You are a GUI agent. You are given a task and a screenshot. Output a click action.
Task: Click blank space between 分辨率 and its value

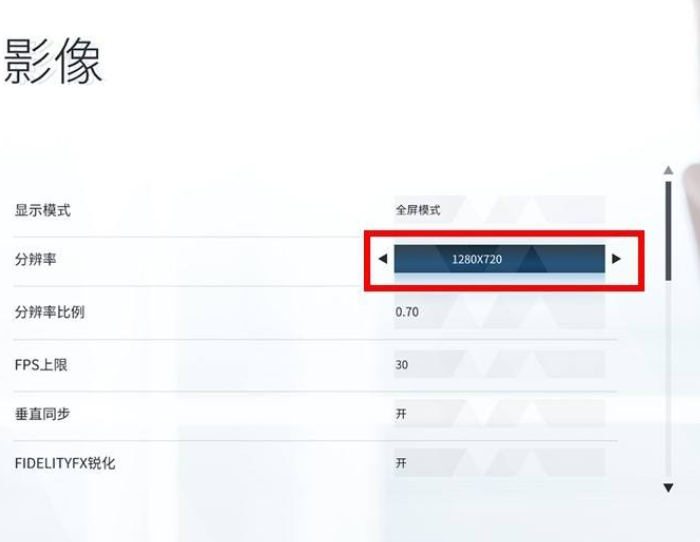point(210,259)
